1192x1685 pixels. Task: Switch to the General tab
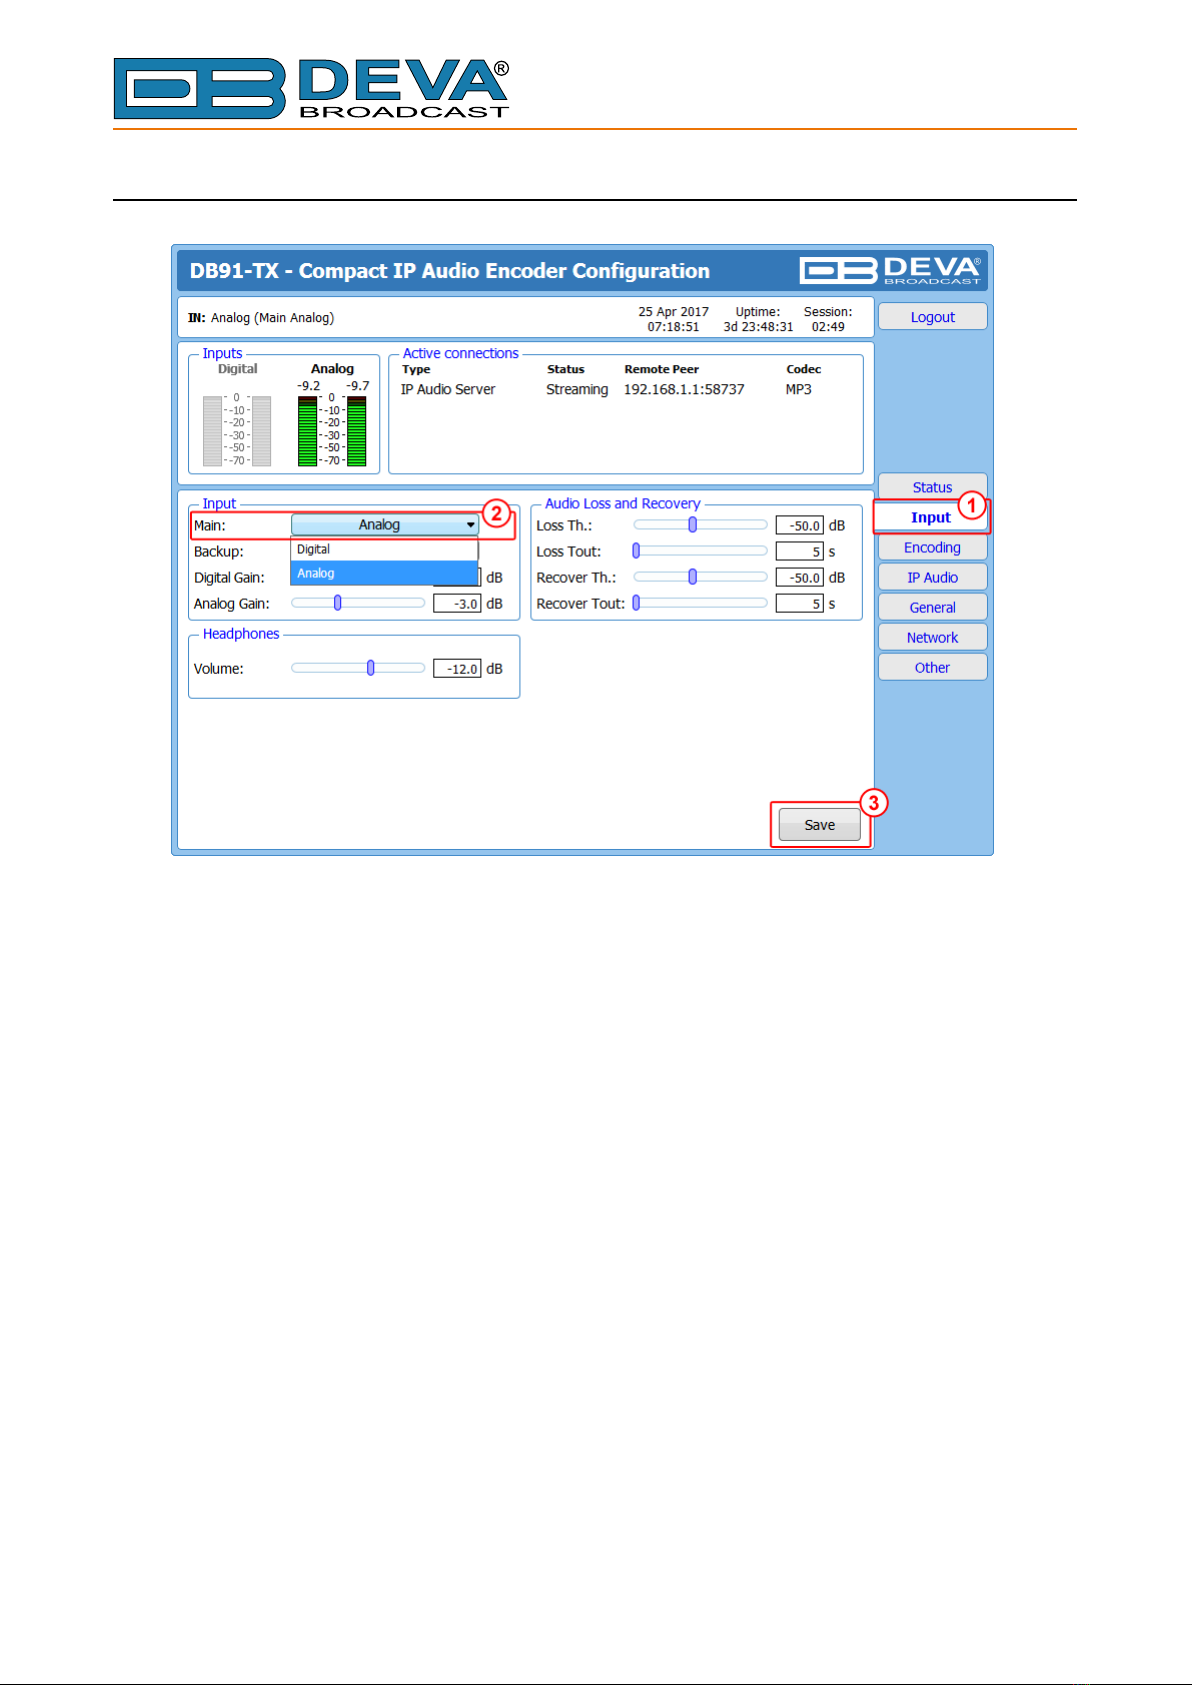pyautogui.click(x=932, y=607)
